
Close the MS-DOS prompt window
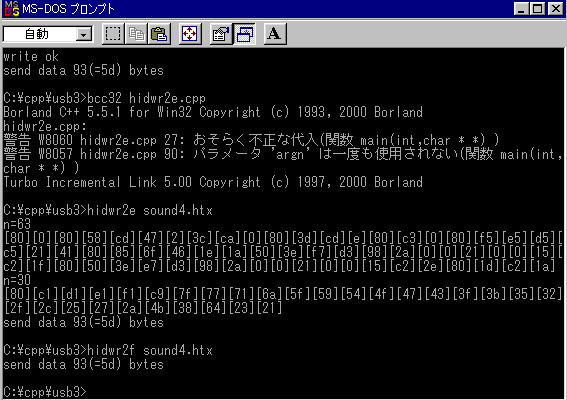point(555,9)
